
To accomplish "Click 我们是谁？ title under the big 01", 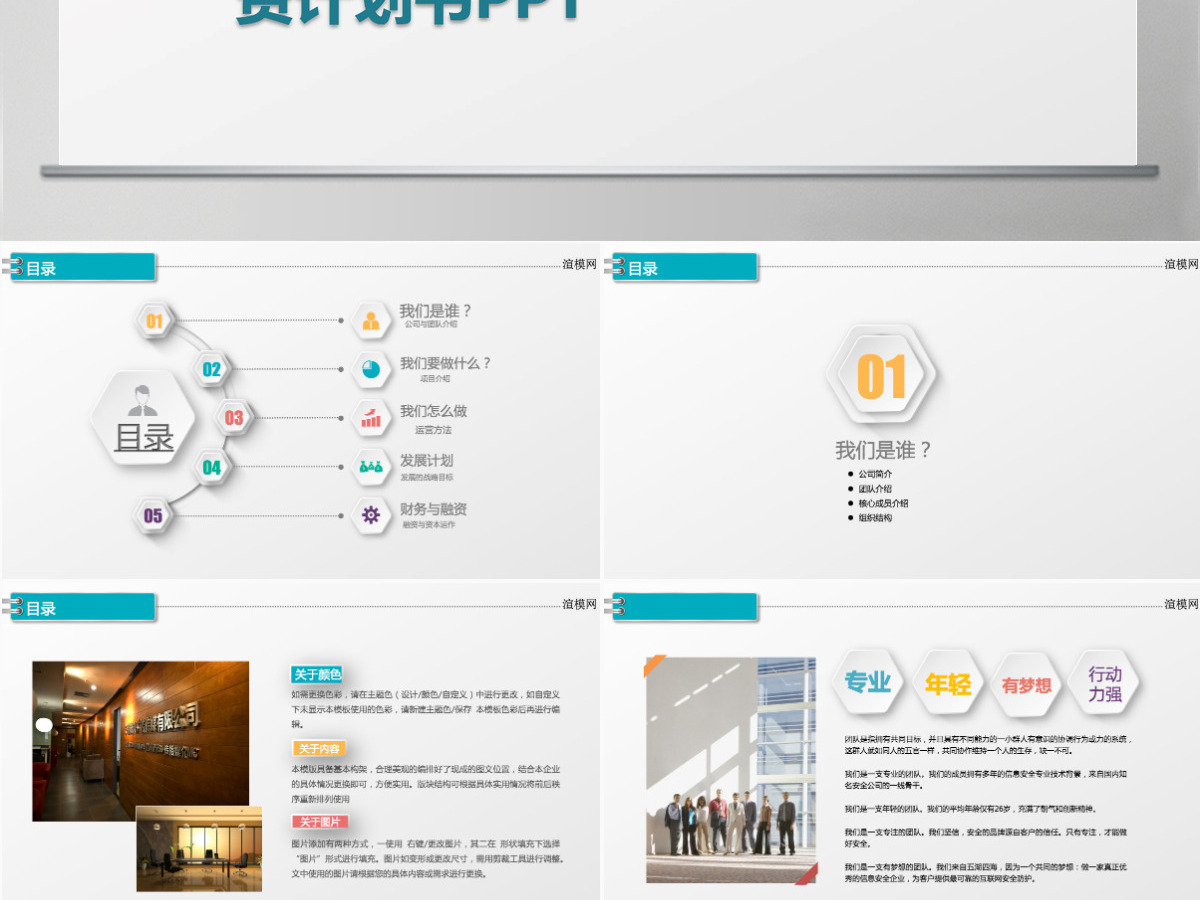I will click(x=883, y=450).
